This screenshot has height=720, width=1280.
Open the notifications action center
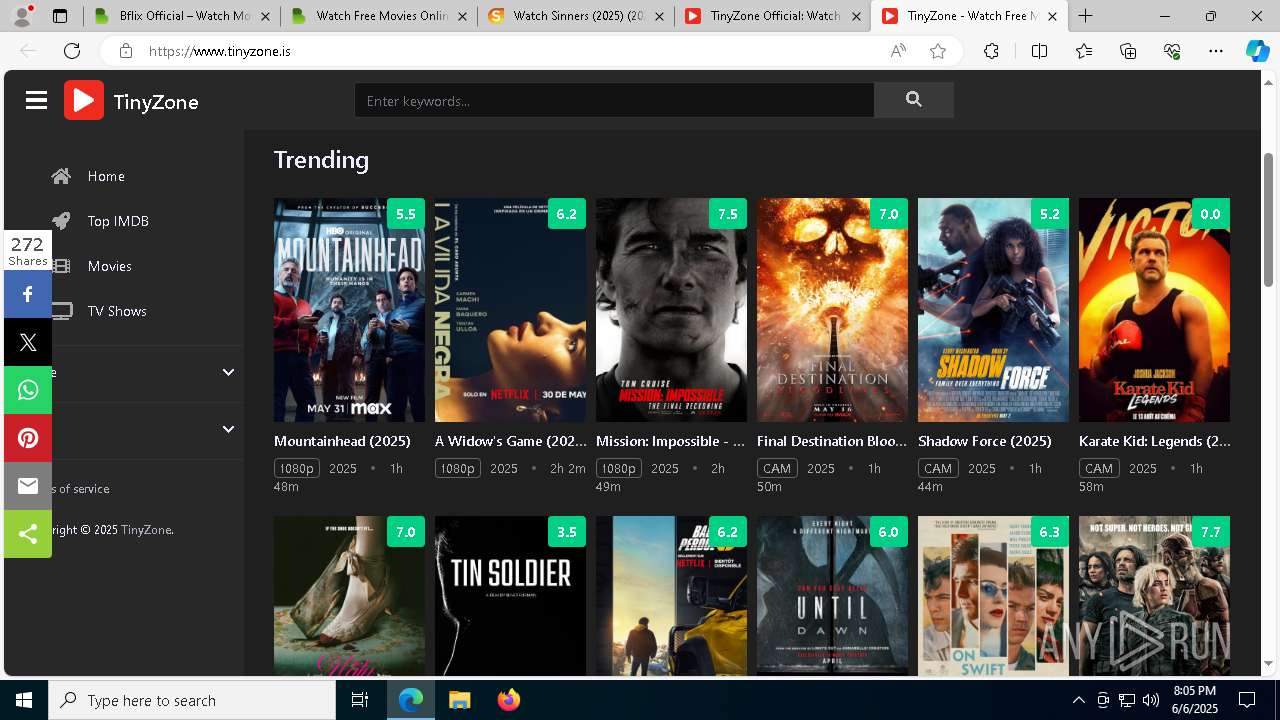point(1247,700)
